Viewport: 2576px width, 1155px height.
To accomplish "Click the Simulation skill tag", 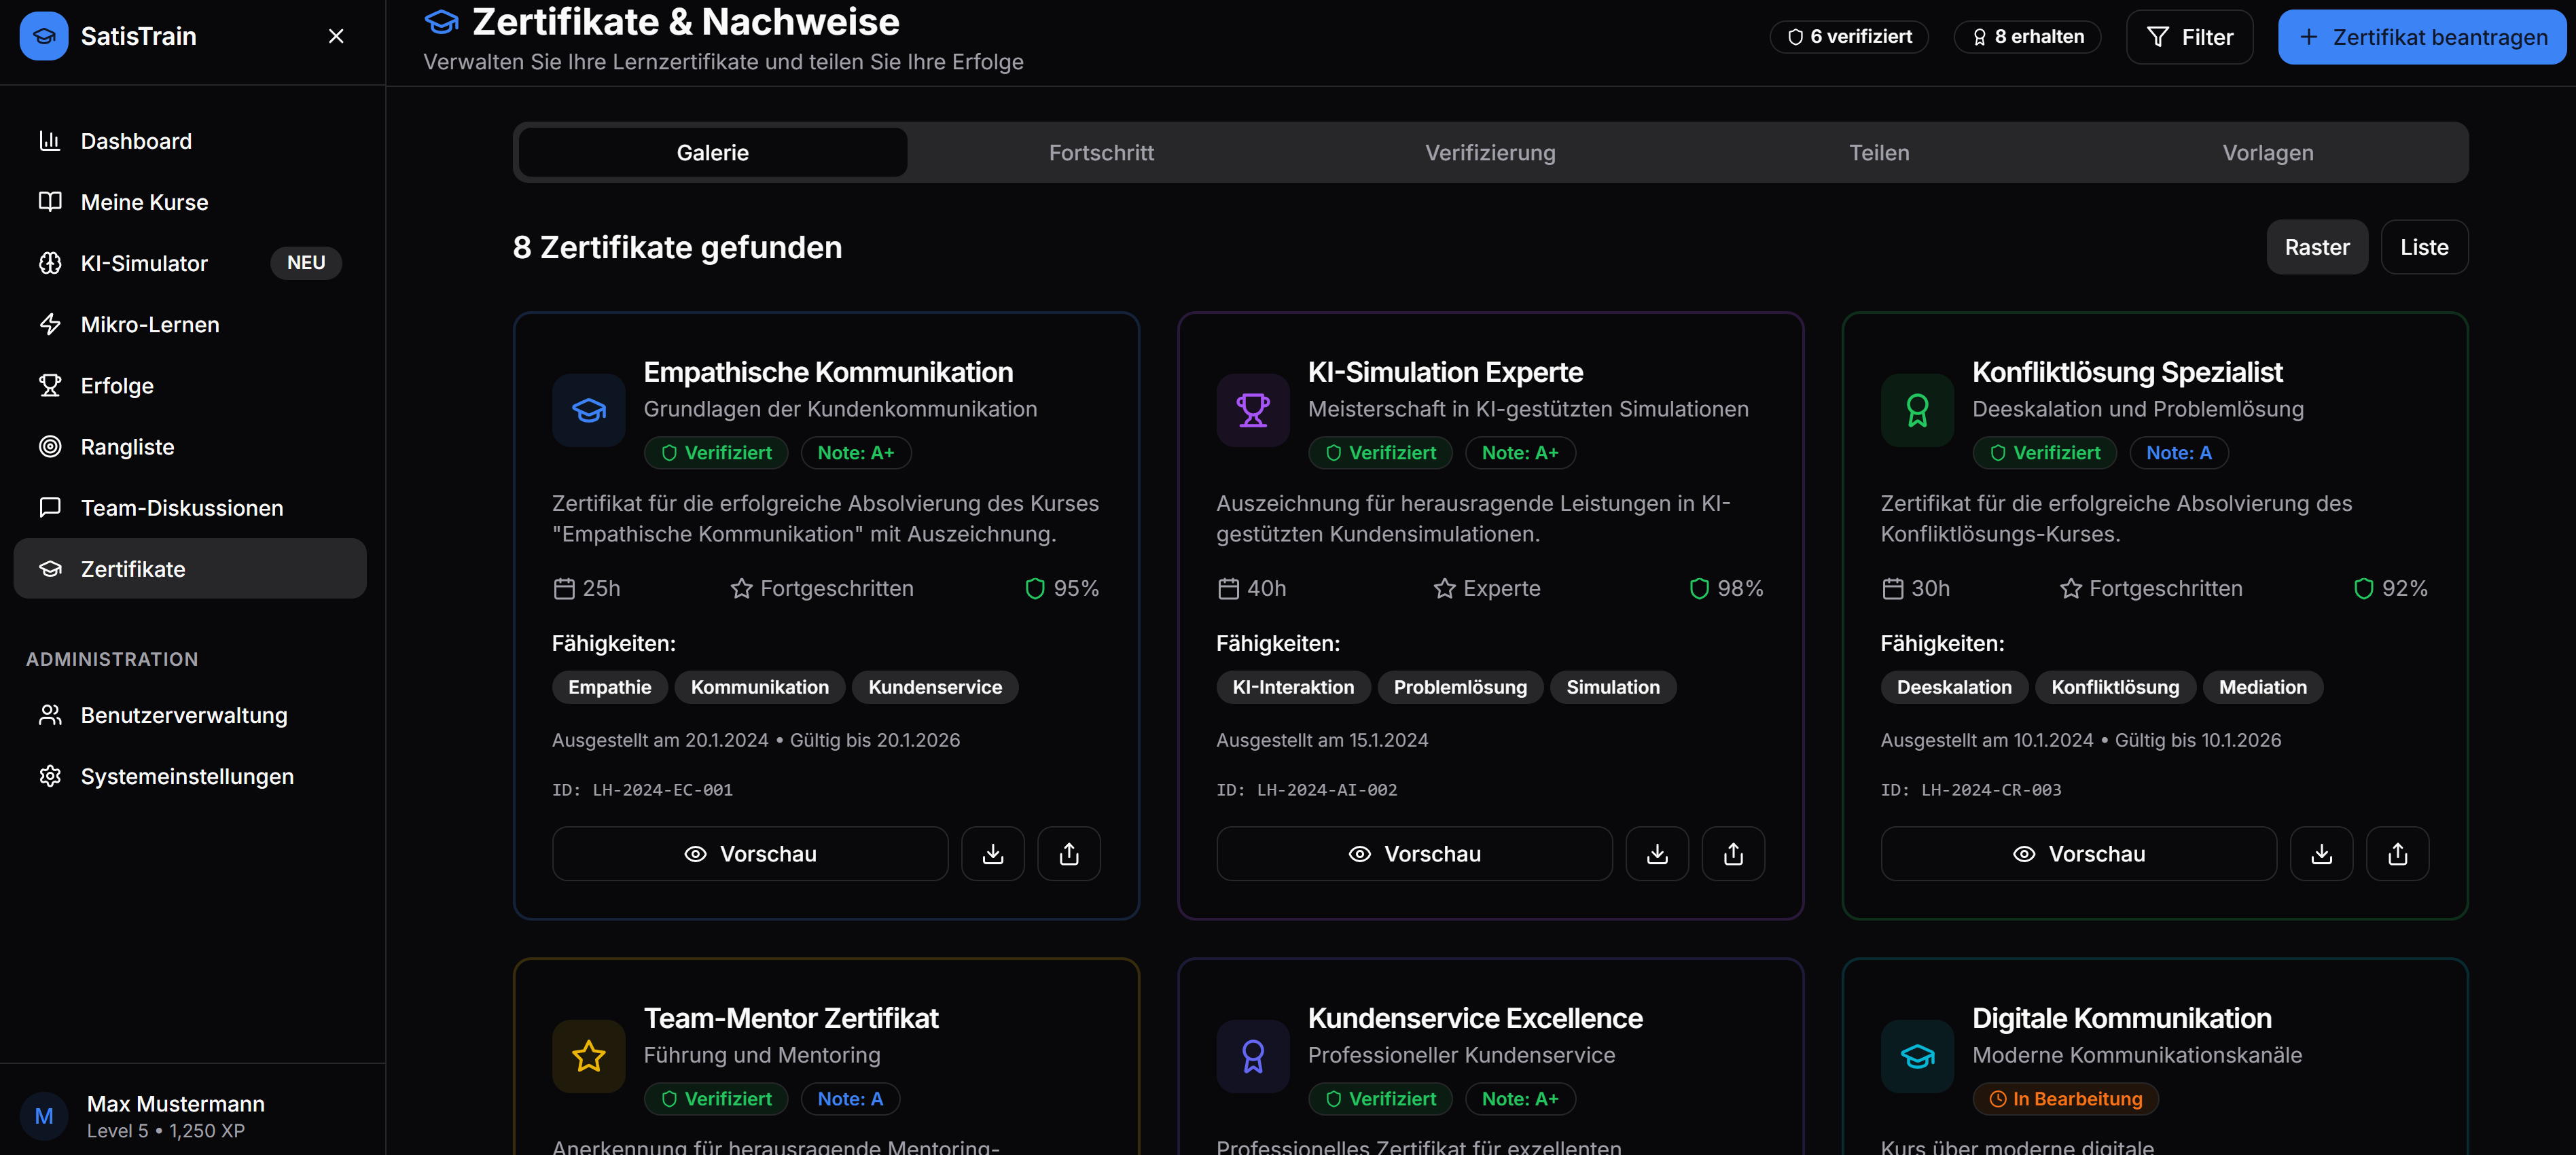I will pos(1613,687).
